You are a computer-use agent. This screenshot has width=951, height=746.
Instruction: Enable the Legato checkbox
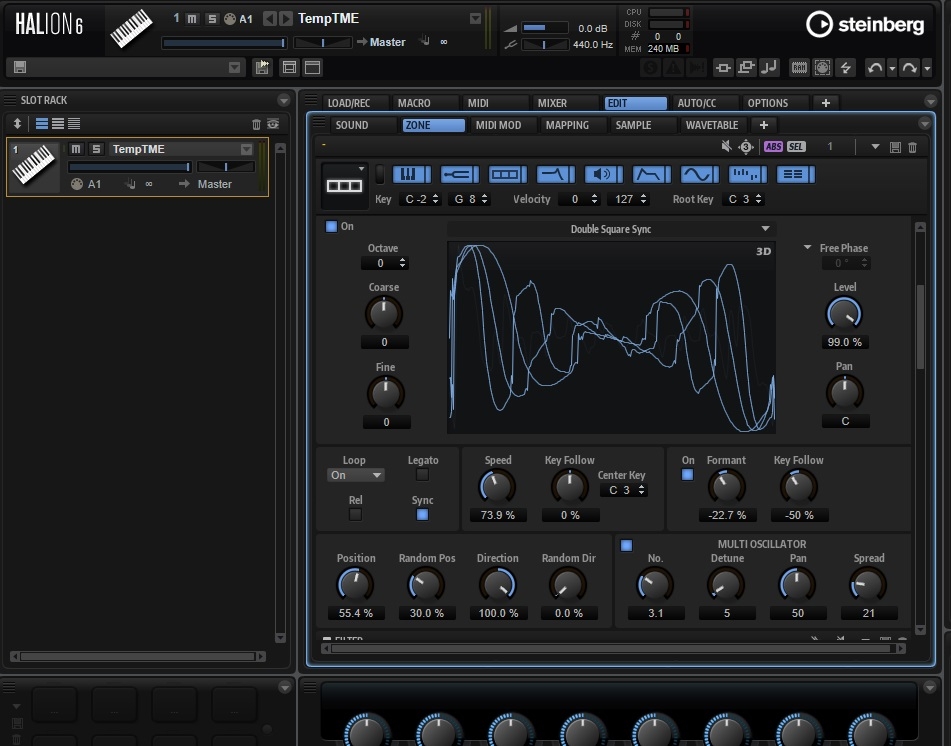point(422,475)
